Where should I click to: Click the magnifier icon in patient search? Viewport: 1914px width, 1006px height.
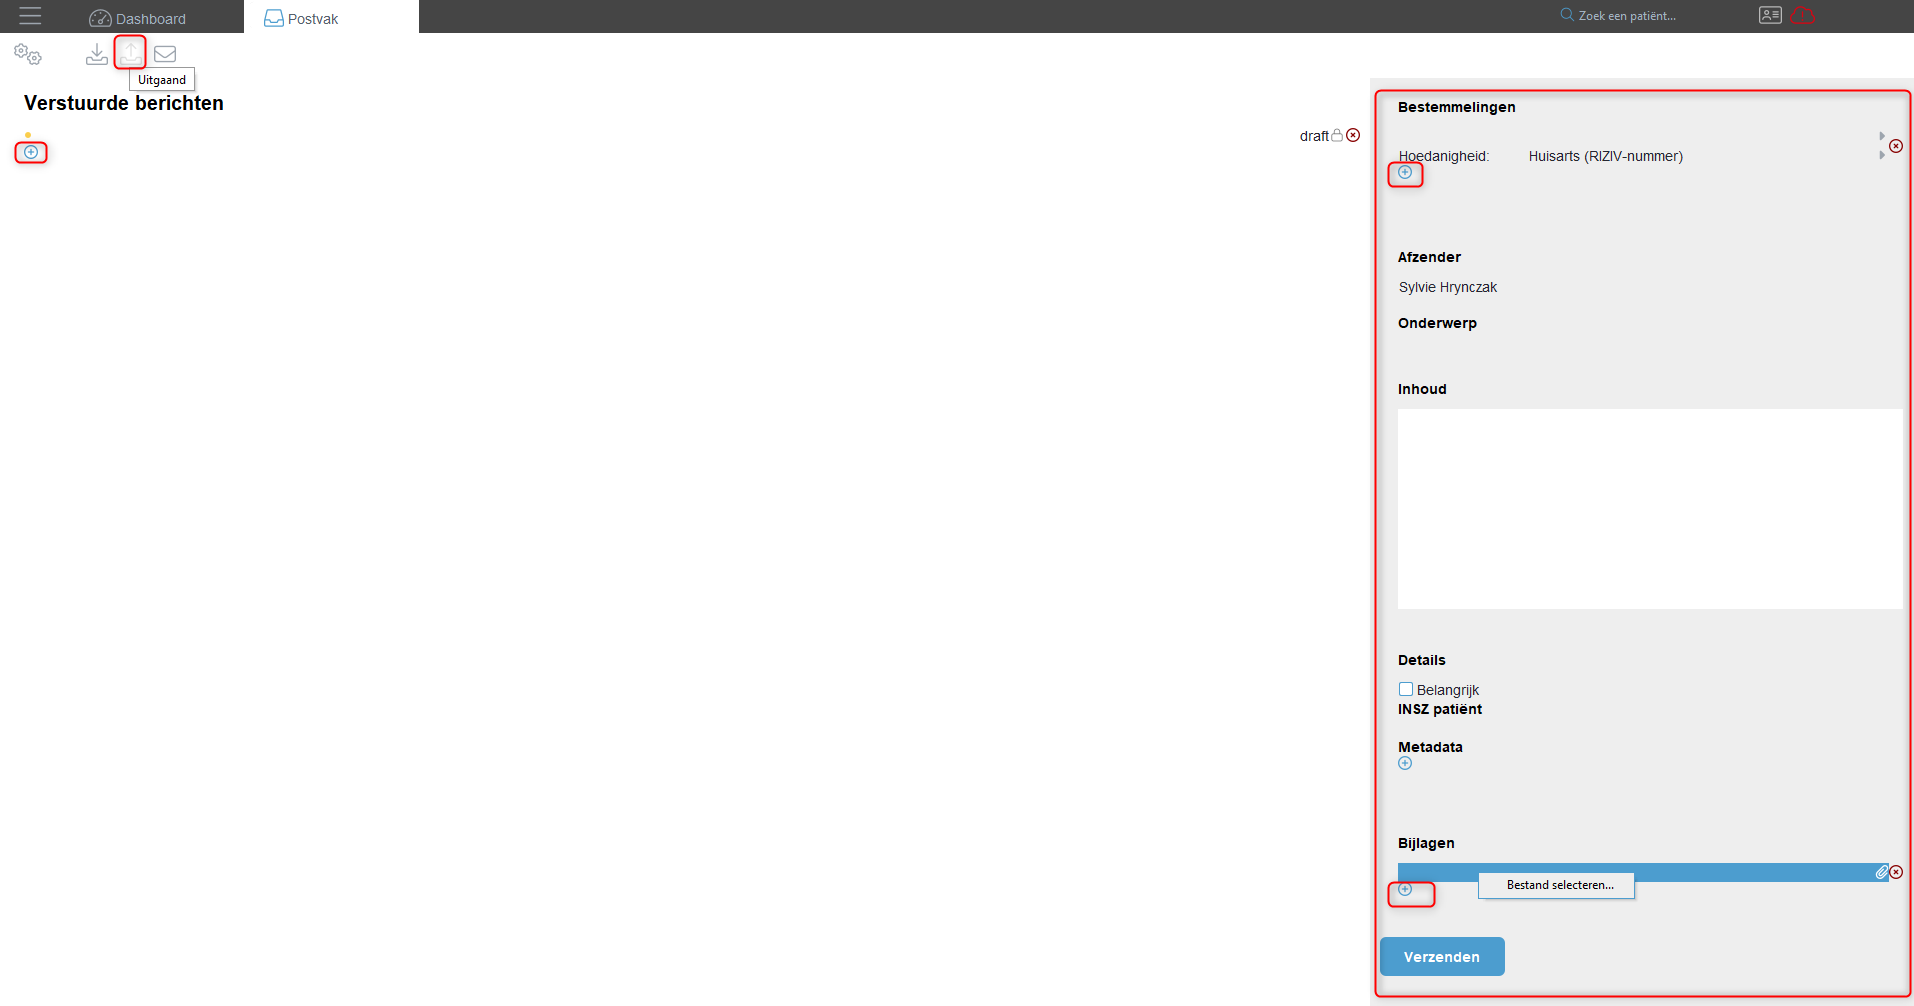tap(1567, 15)
